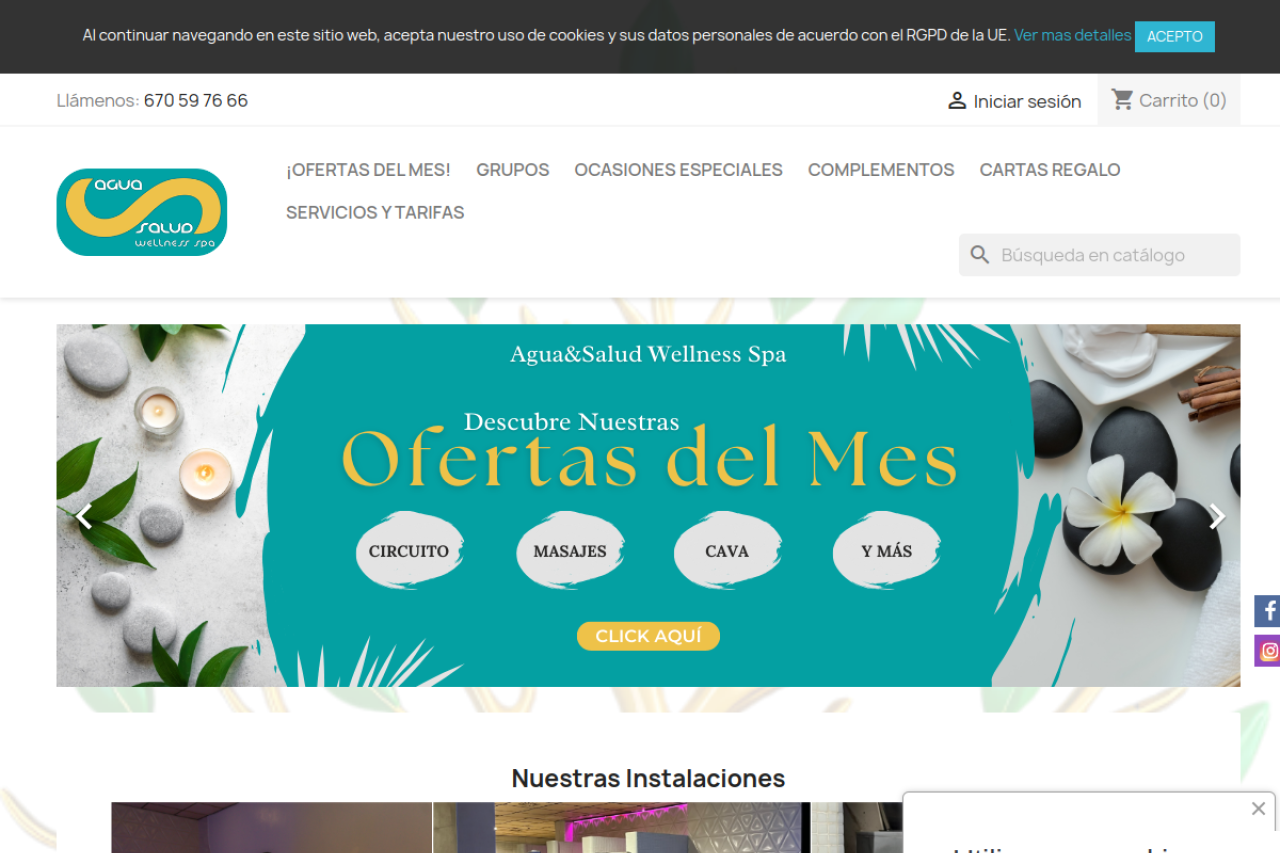Select Ocasiones Especiales in navigation
This screenshot has height=853, width=1280.
tap(678, 170)
